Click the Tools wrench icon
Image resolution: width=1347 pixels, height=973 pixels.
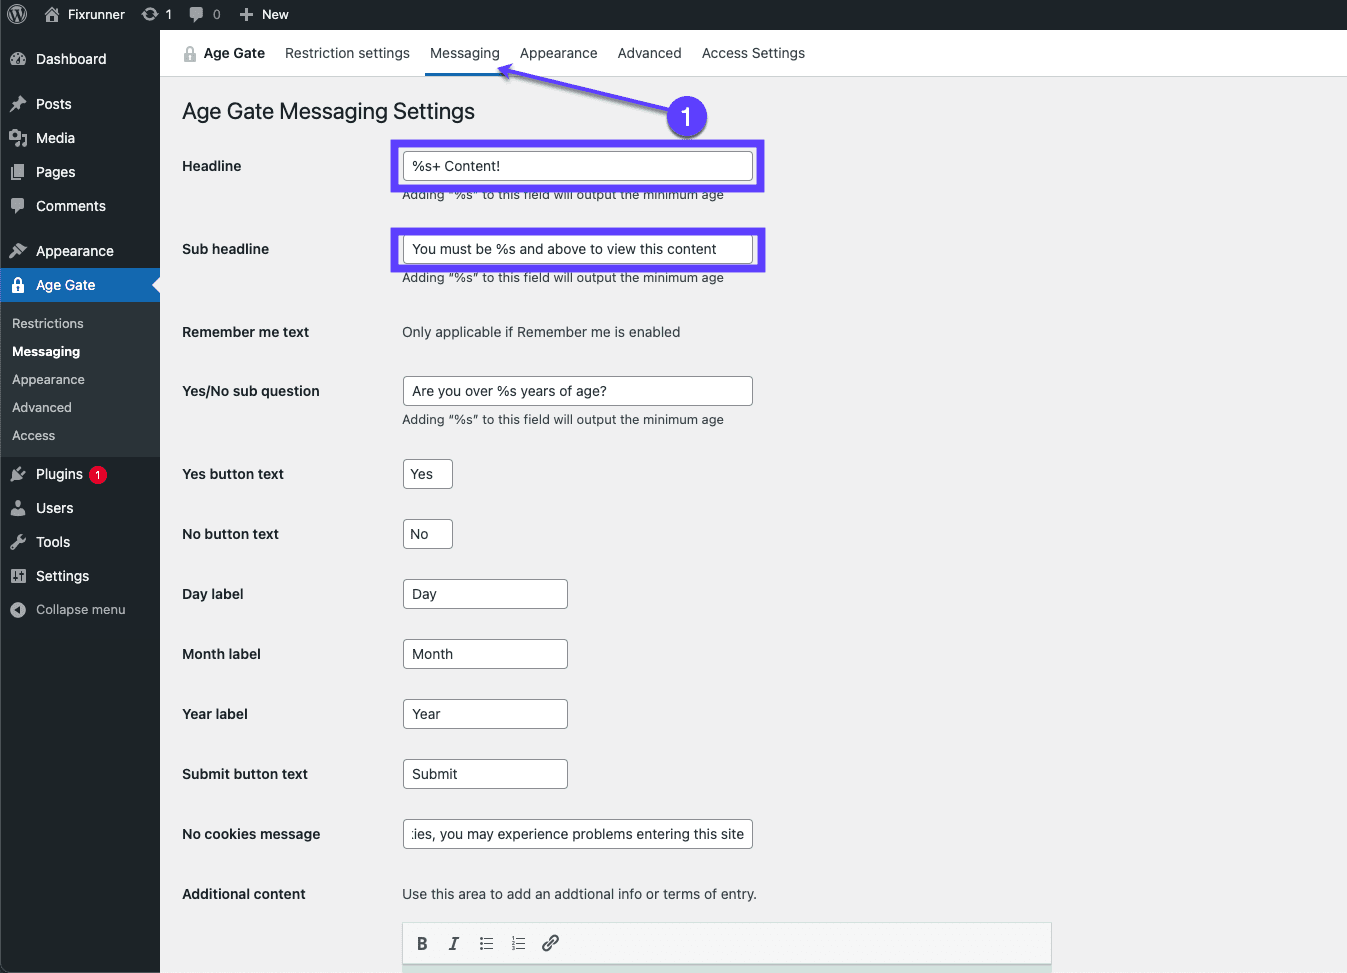18,542
